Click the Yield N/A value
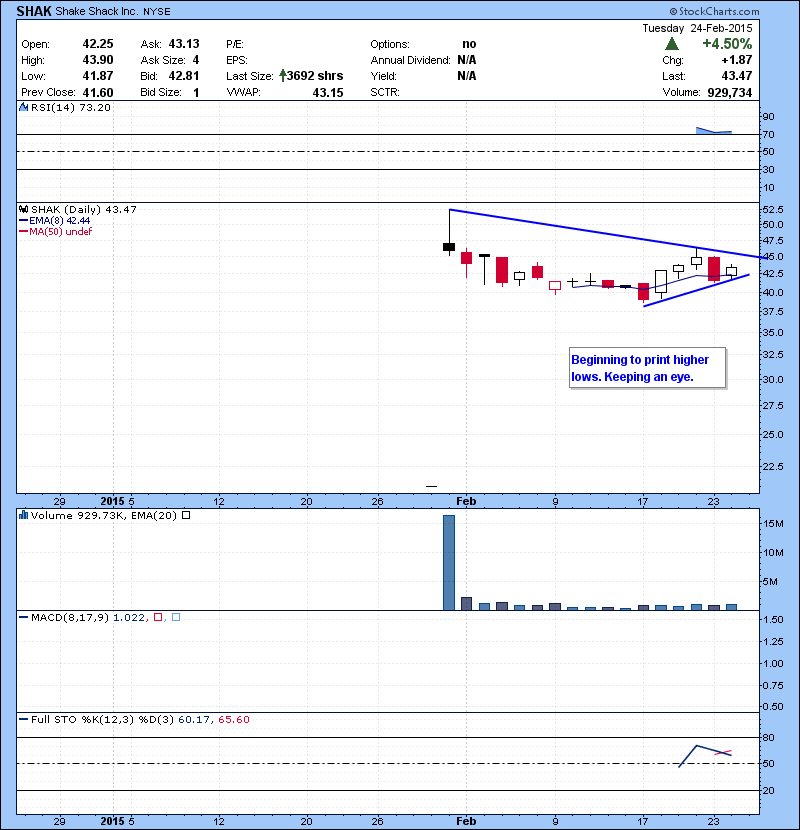 [467, 76]
